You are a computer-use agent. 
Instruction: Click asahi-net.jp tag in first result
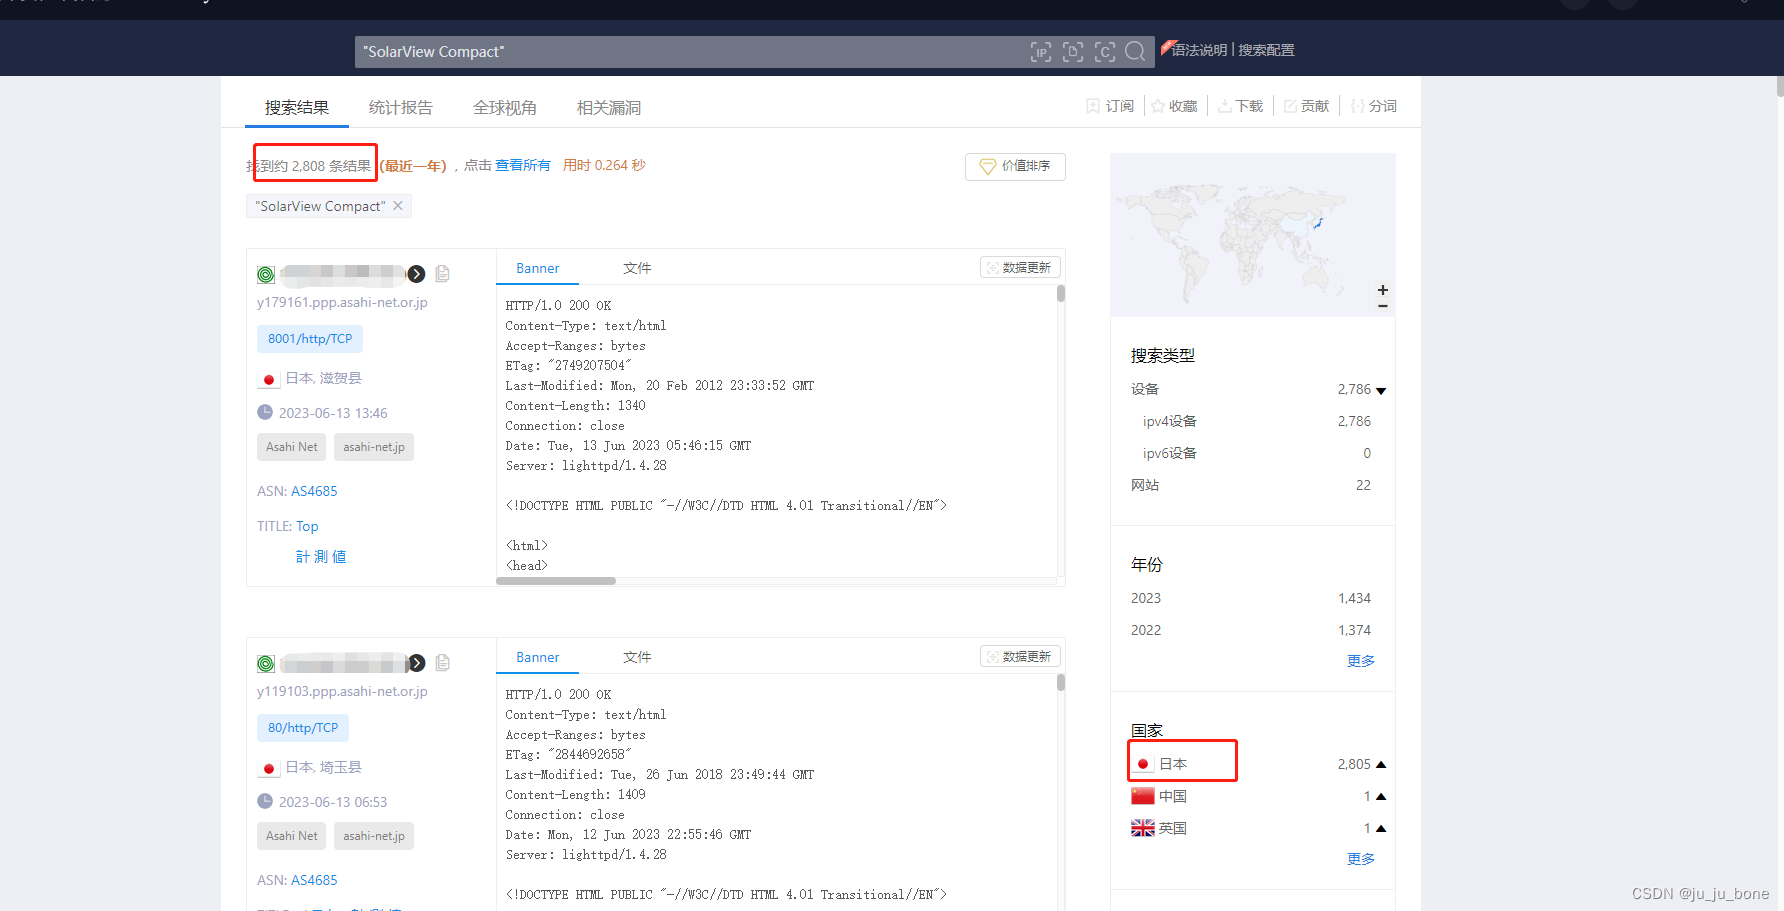click(374, 447)
